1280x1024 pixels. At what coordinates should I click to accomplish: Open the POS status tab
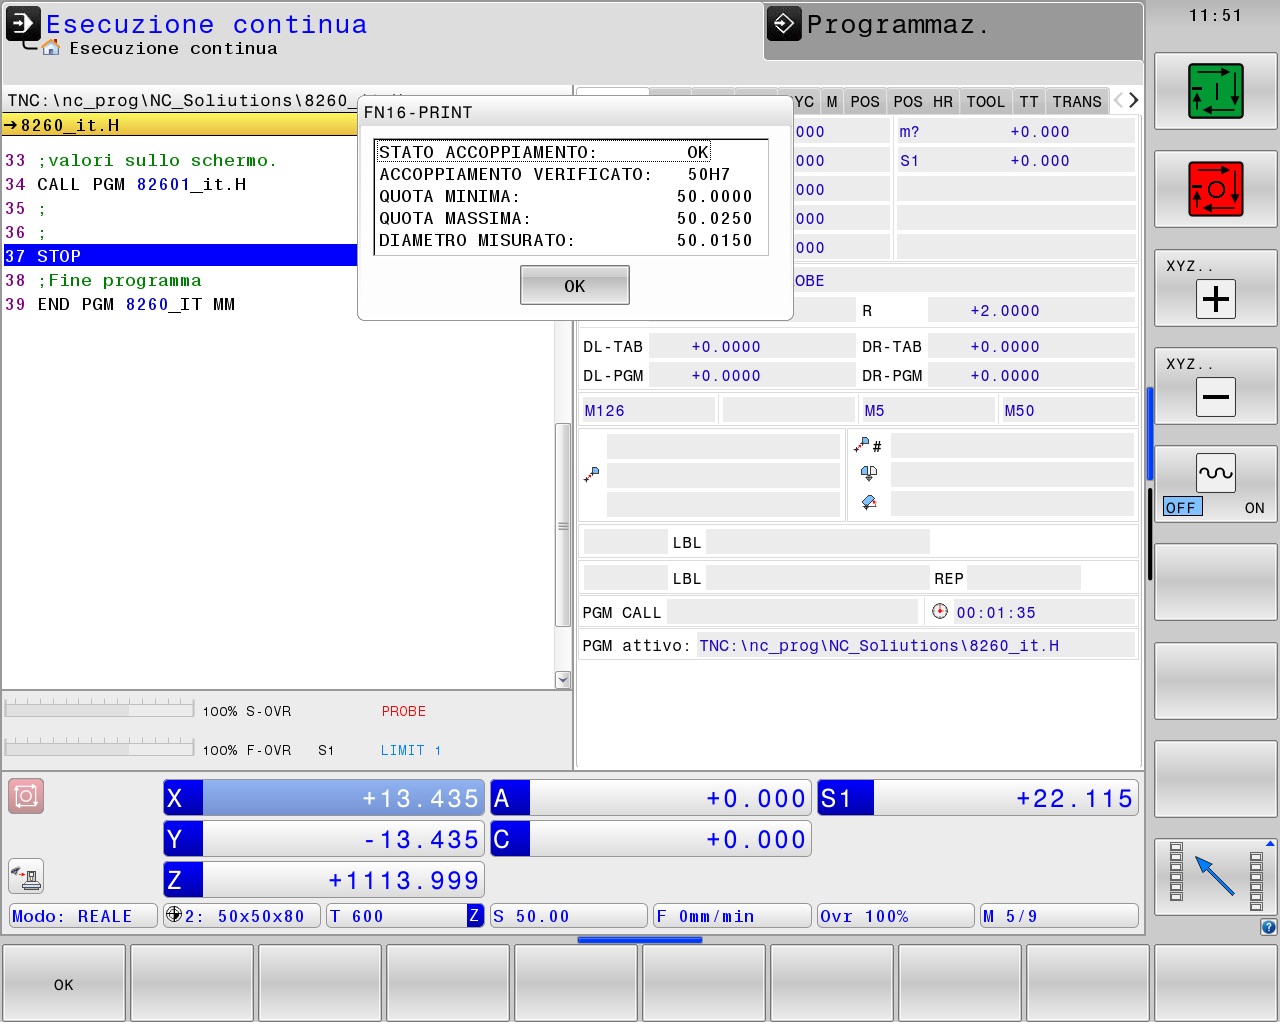pyautogui.click(x=865, y=101)
